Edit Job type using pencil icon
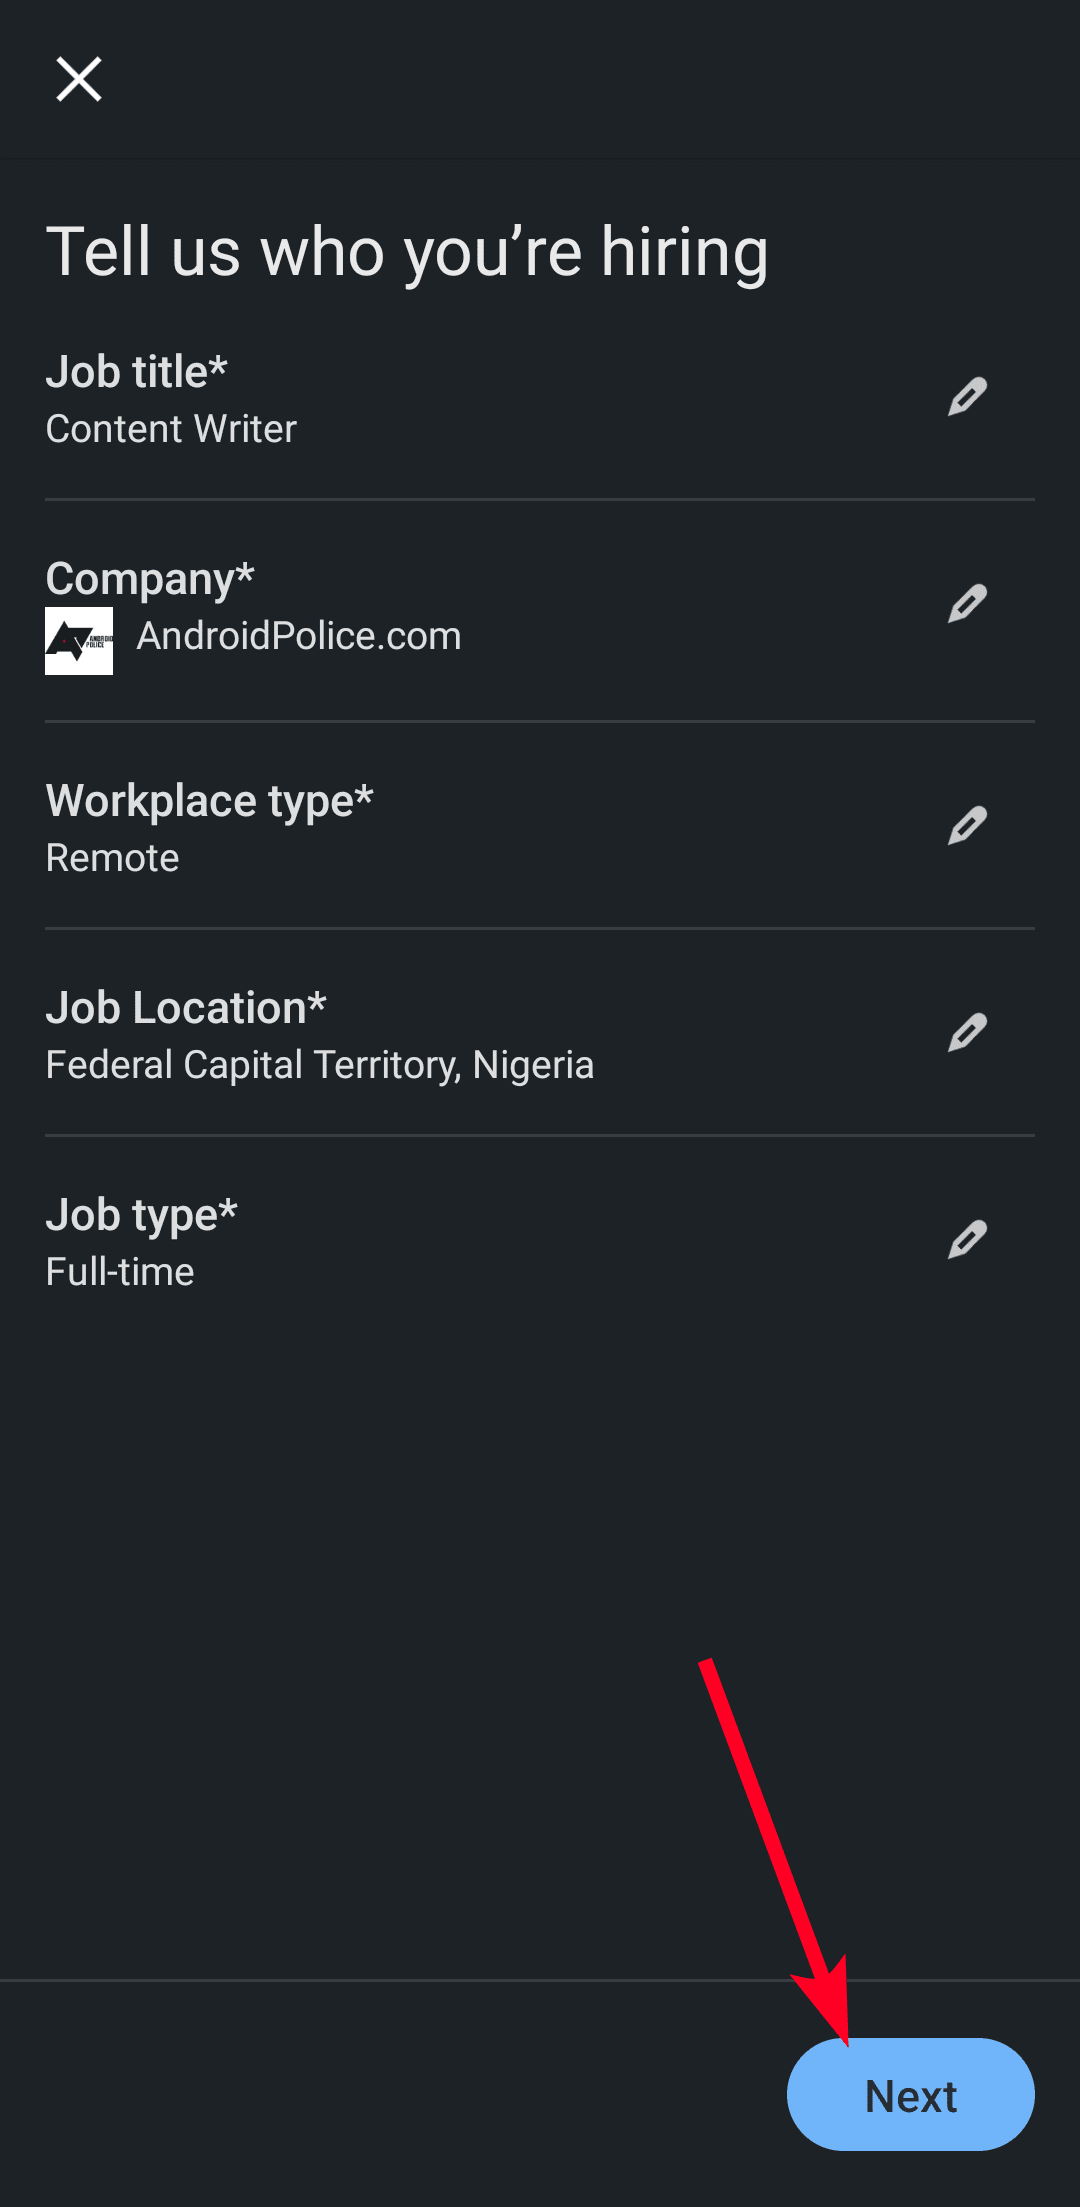The image size is (1080, 2207). click(967, 1240)
